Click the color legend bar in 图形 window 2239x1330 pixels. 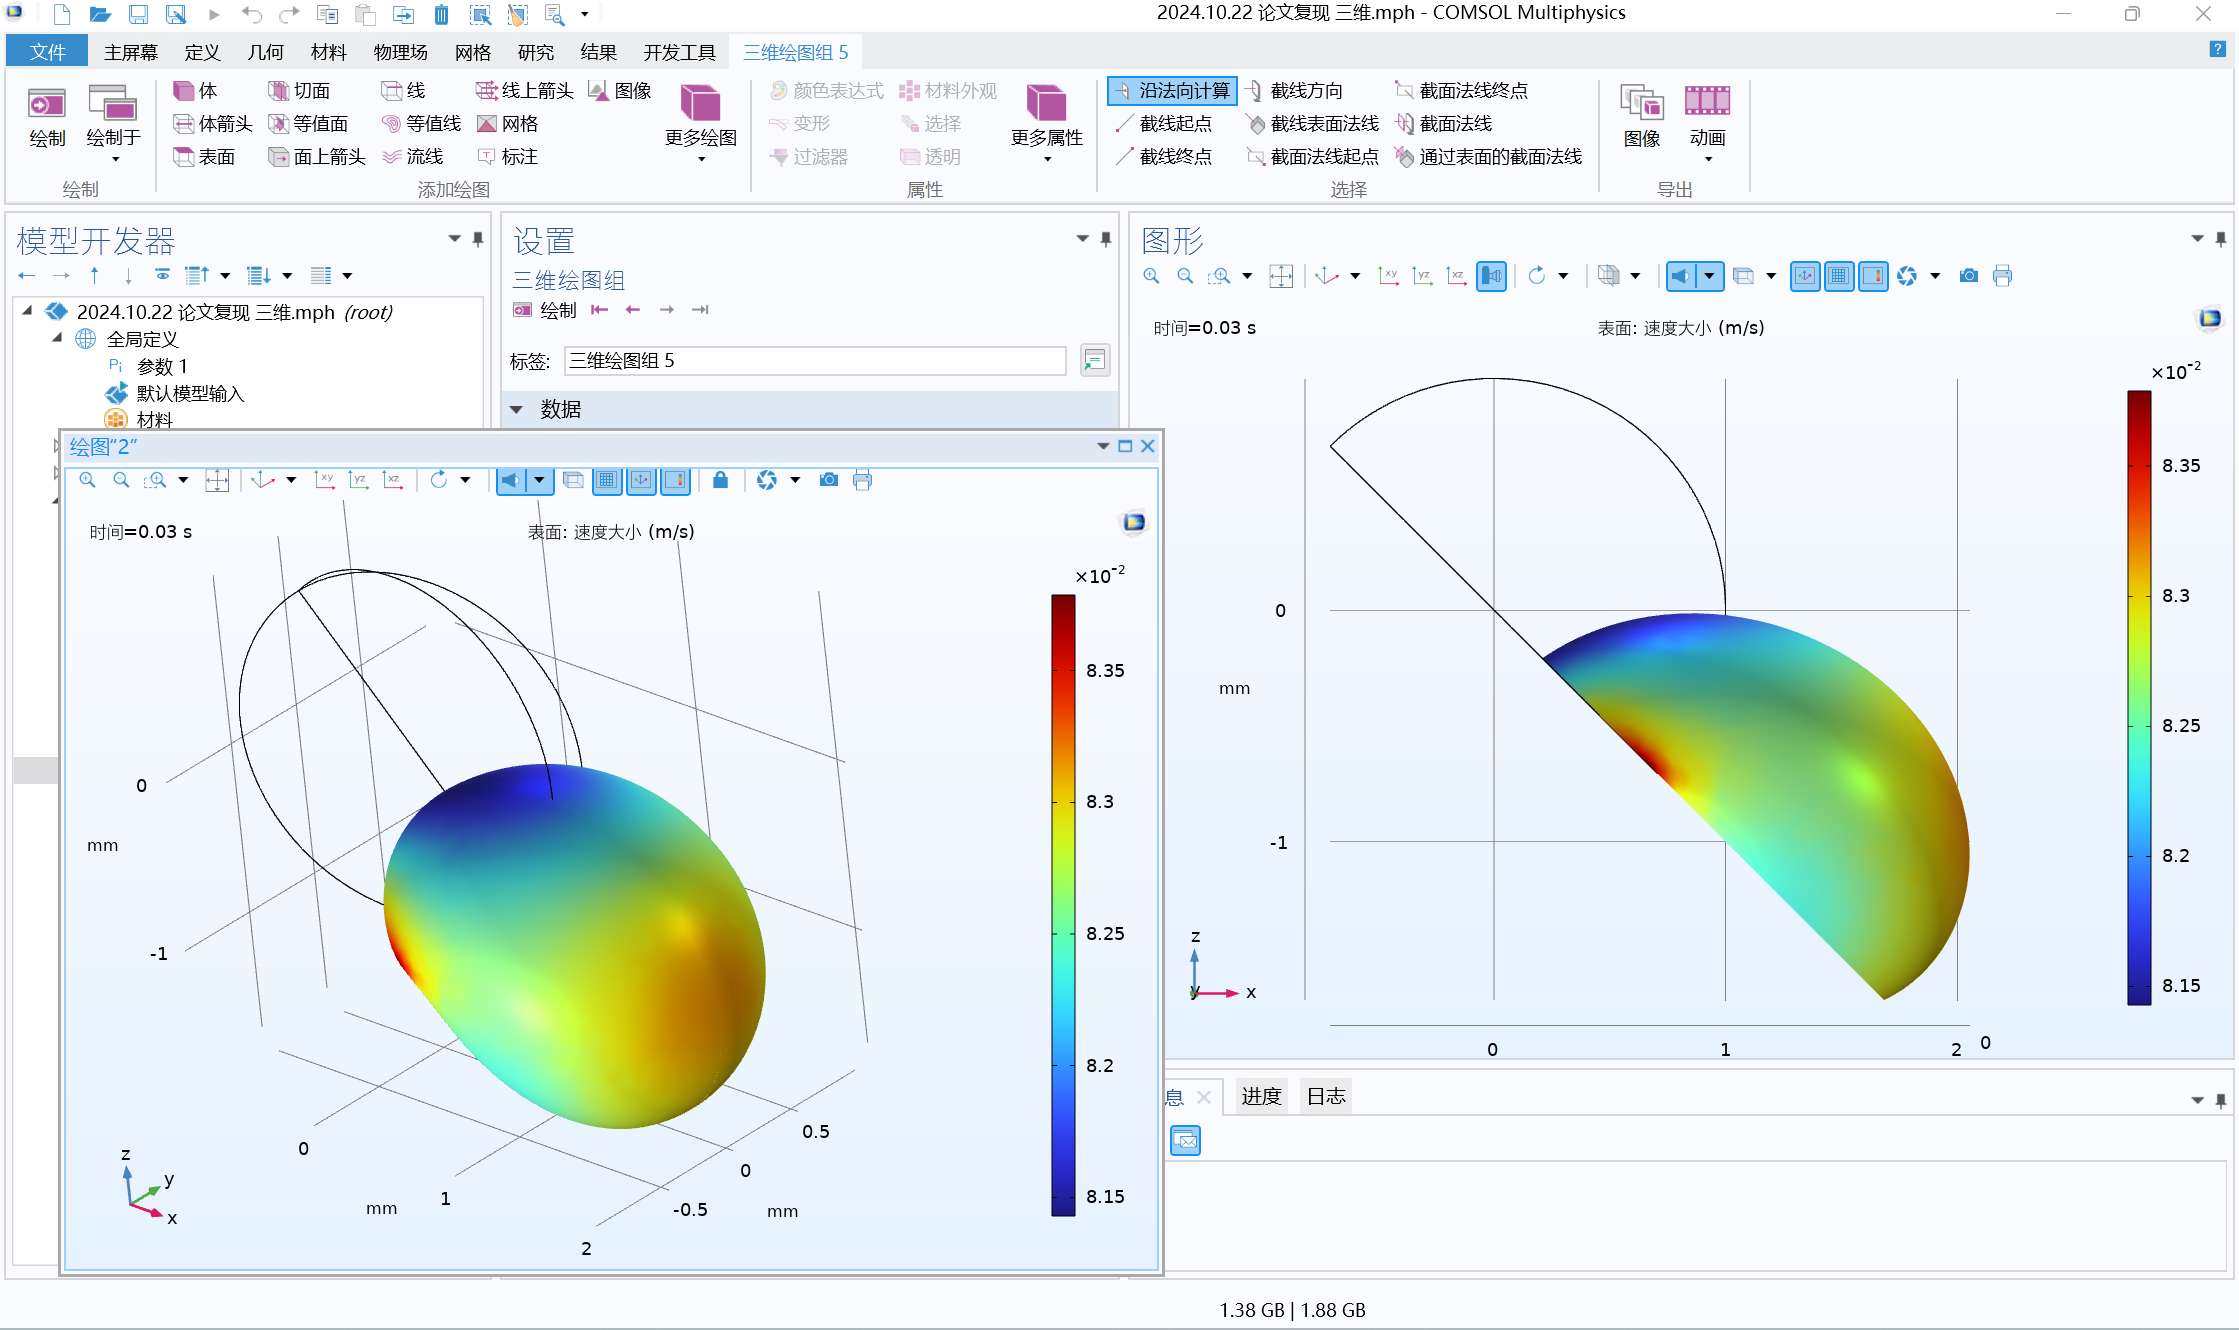2139,697
